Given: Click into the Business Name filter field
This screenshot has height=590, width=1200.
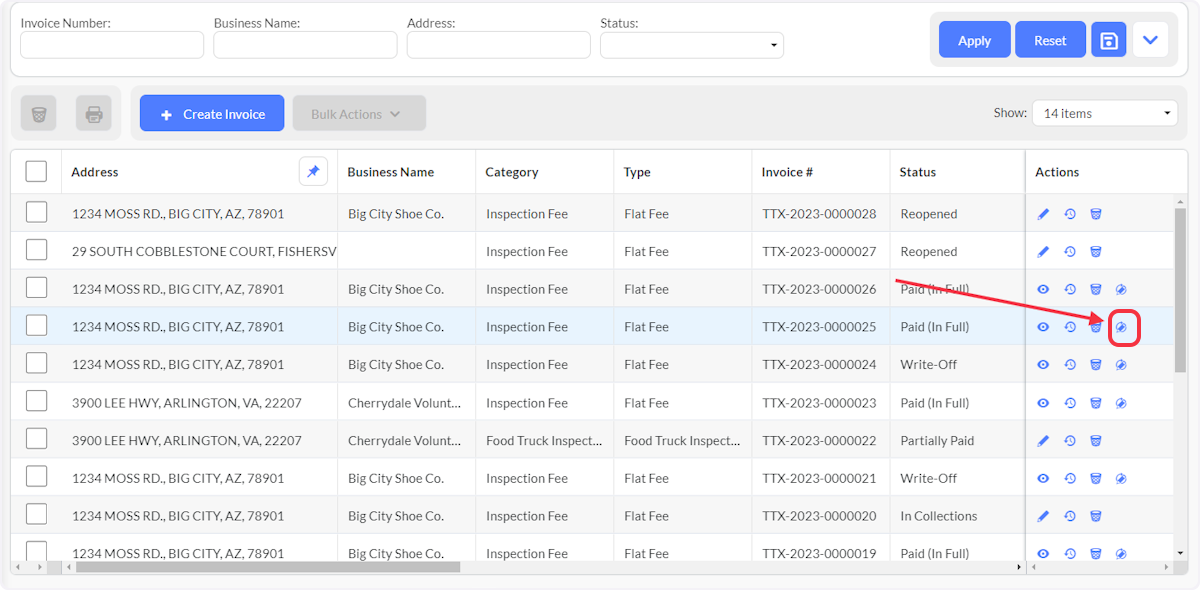Looking at the screenshot, I should coord(305,45).
